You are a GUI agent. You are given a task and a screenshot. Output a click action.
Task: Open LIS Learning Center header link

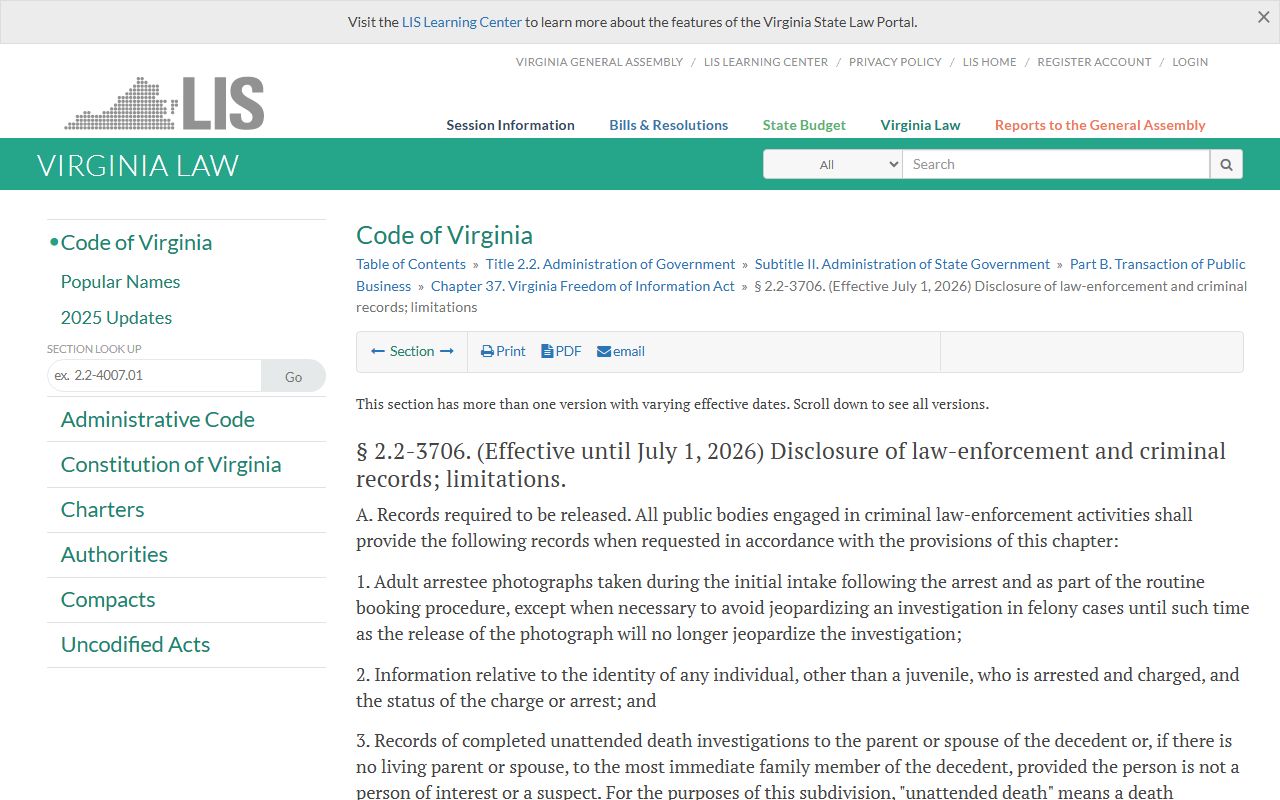766,62
